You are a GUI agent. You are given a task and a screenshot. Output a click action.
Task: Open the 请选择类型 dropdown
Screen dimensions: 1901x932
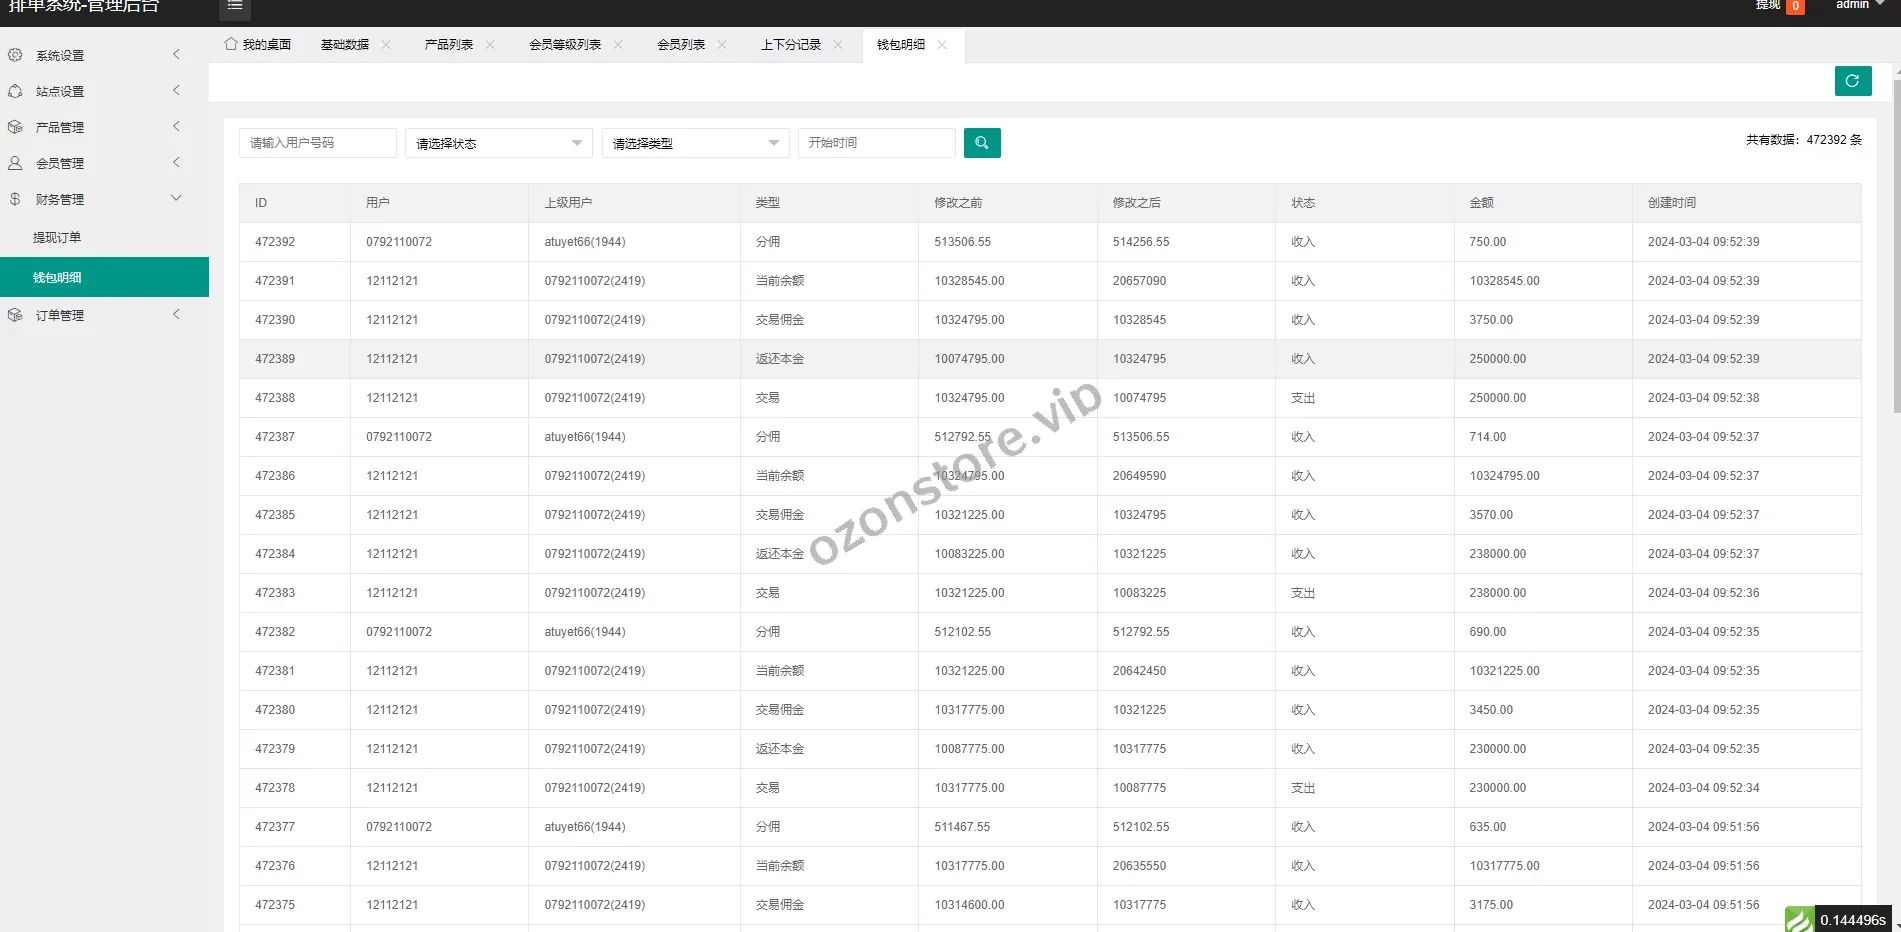[695, 143]
